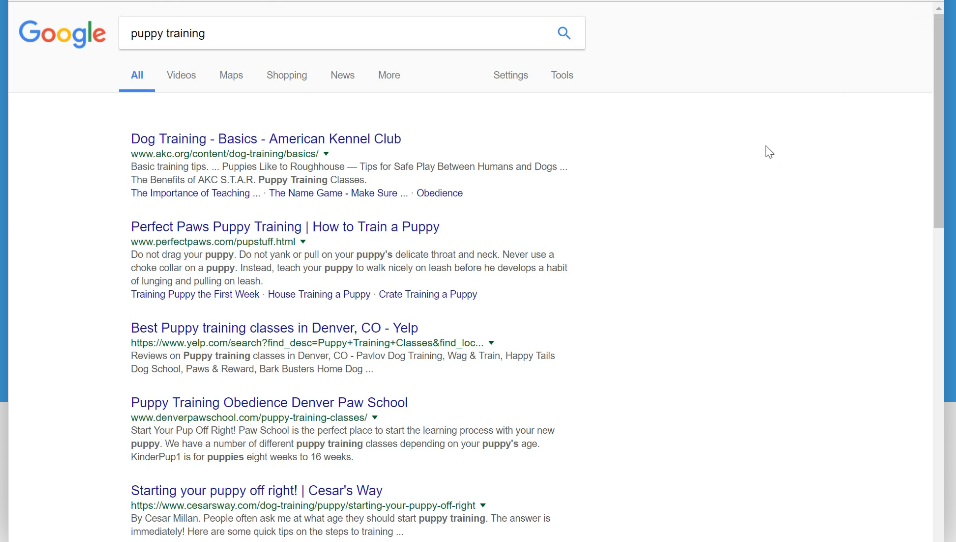This screenshot has width=956, height=542.
Task: Expand the dropdown arrow beside the cesarsway.com URL
Action: (483, 505)
